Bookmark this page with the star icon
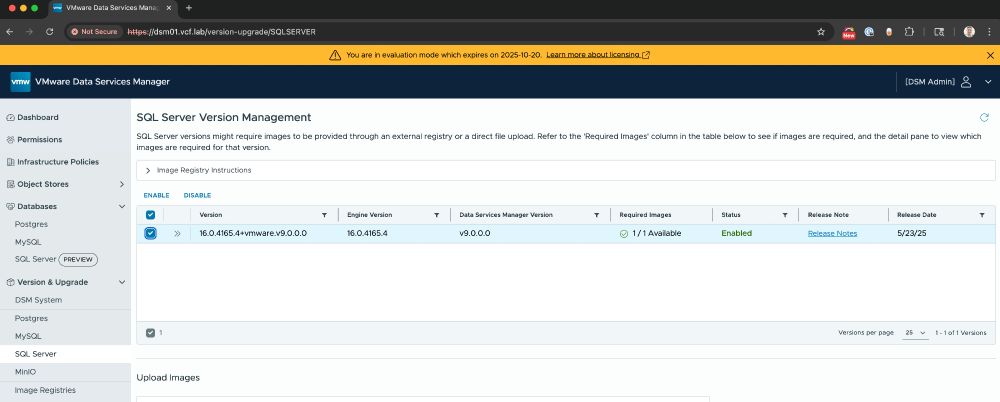 [x=821, y=31]
